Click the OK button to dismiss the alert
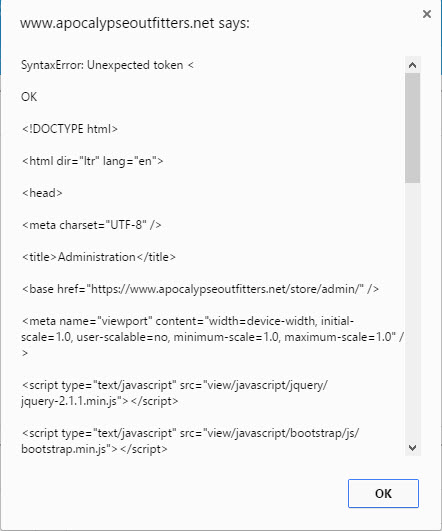442x531 pixels. point(383,493)
